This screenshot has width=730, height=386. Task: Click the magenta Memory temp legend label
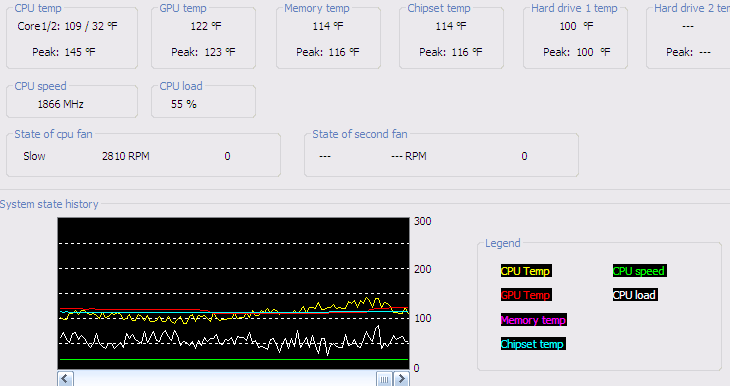[534, 320]
